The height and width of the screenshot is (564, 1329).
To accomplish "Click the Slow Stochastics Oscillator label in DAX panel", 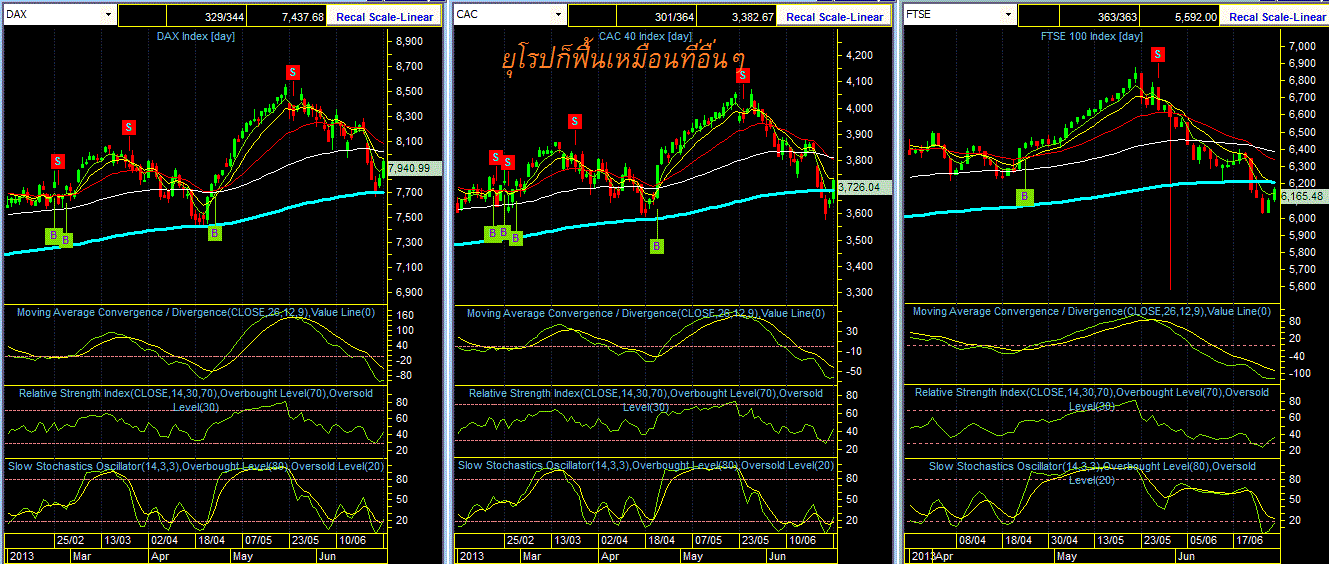I will pyautogui.click(x=195, y=466).
